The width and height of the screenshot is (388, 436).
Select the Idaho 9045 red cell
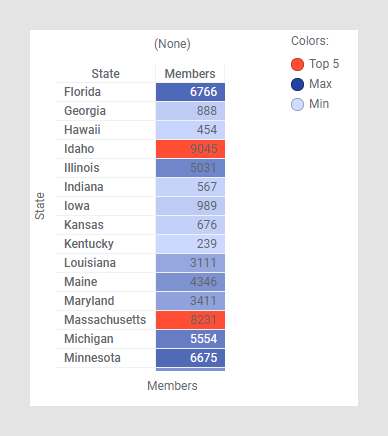click(x=190, y=149)
